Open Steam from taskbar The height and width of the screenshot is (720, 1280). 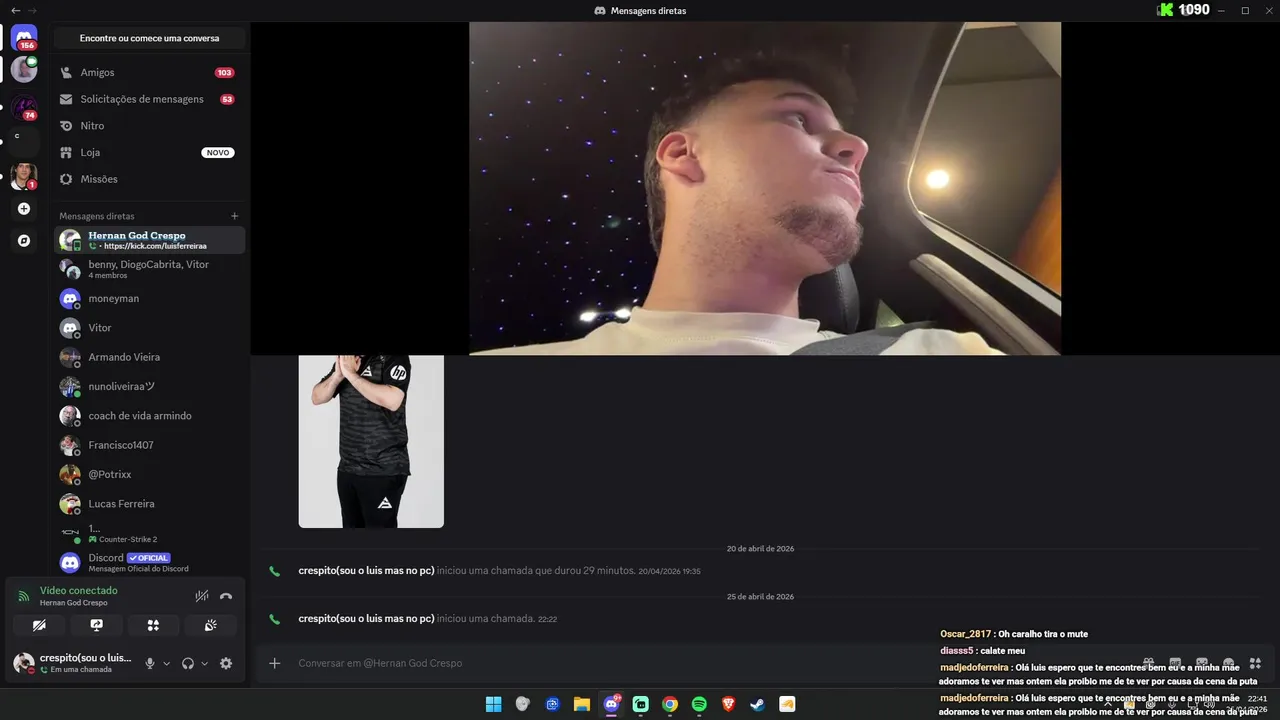pos(758,704)
